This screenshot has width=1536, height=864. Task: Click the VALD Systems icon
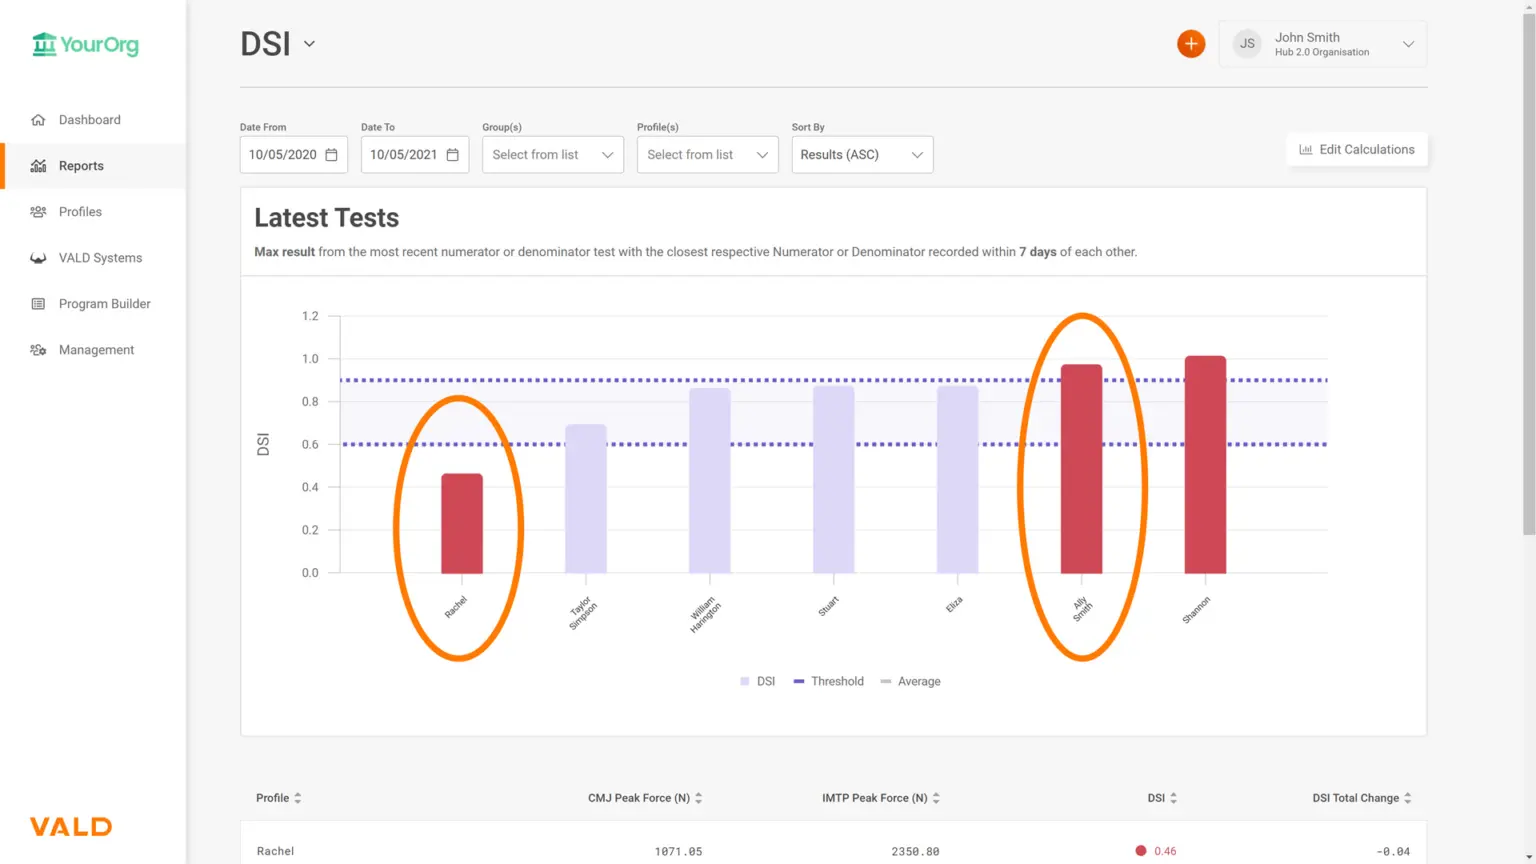(x=38, y=258)
